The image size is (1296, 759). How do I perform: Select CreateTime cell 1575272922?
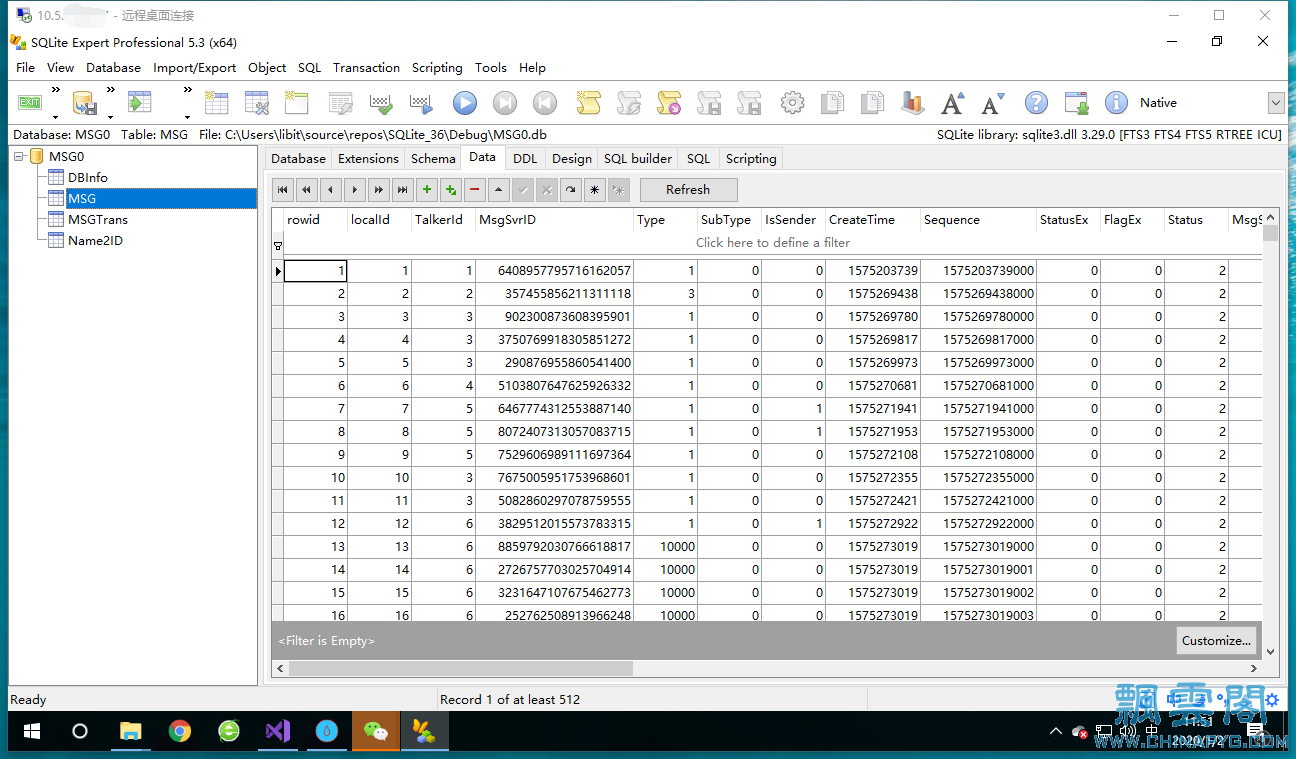(872, 524)
